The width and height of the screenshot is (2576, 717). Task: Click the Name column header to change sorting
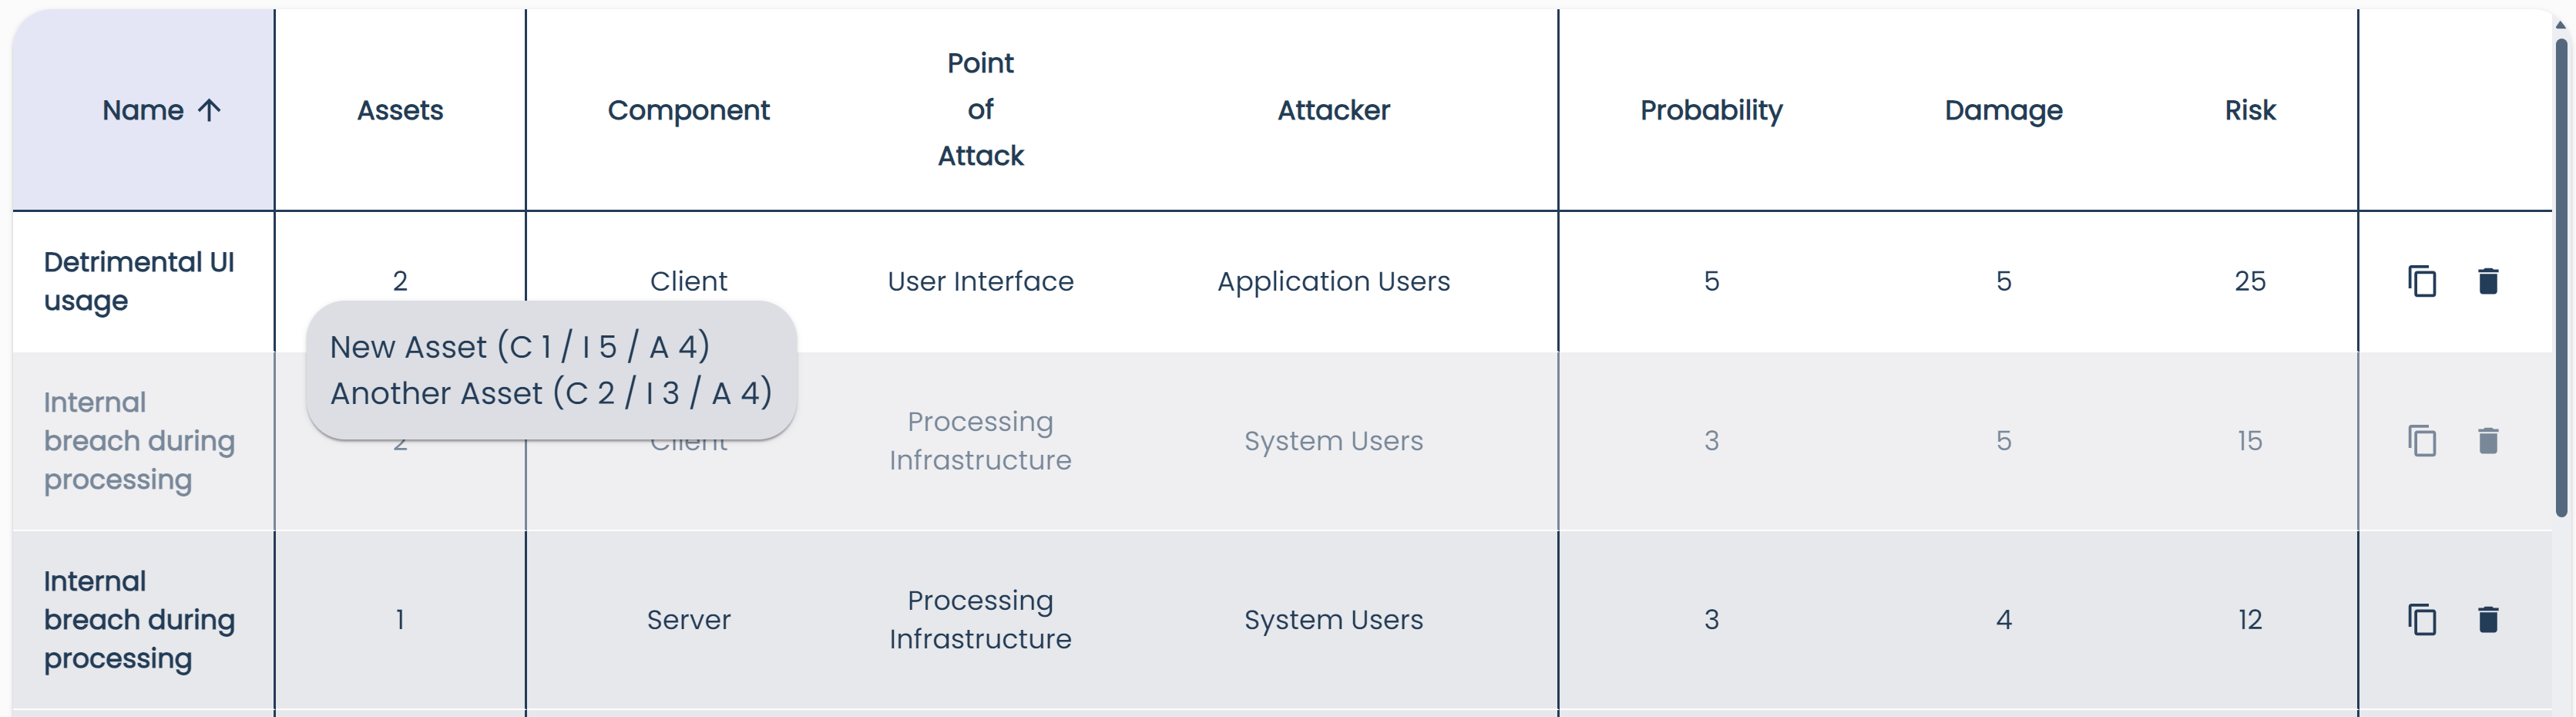click(145, 110)
